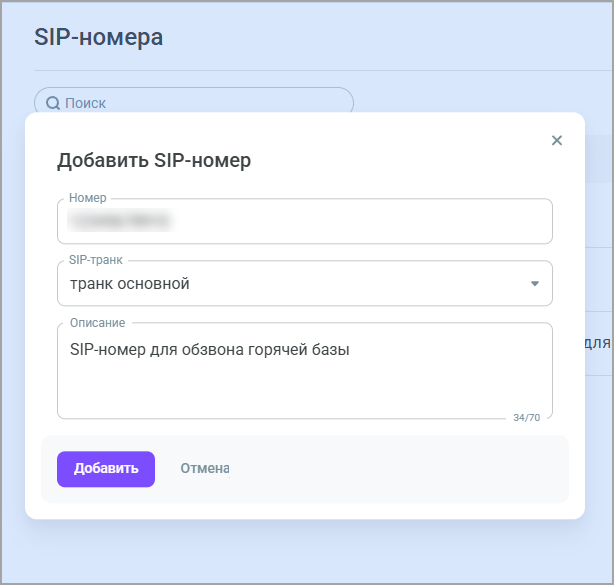The image size is (614, 585).
Task: Close the Добавить SIP-номер dialog
Action: 556,140
